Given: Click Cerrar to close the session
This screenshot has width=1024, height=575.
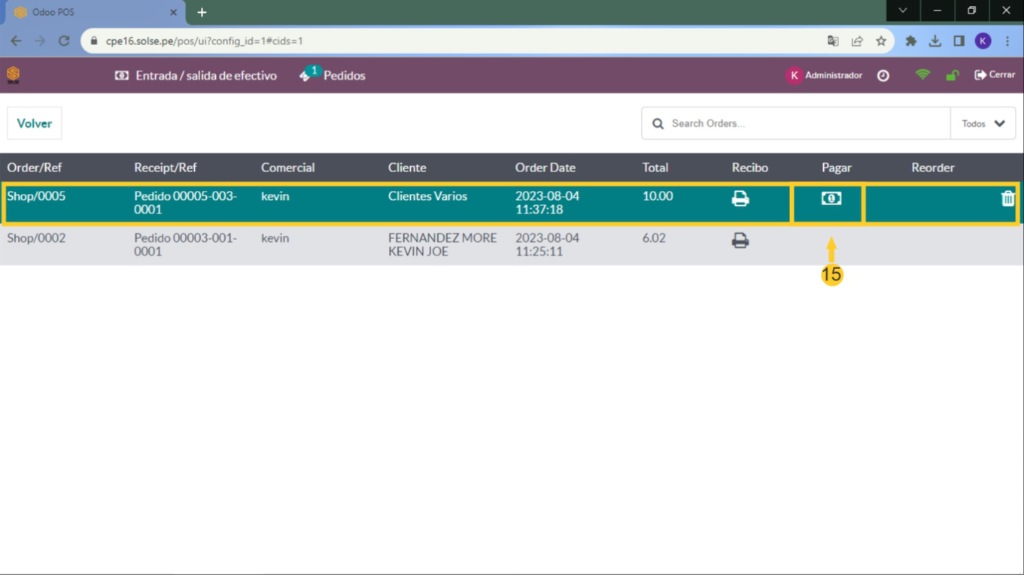Looking at the screenshot, I should 994,75.
